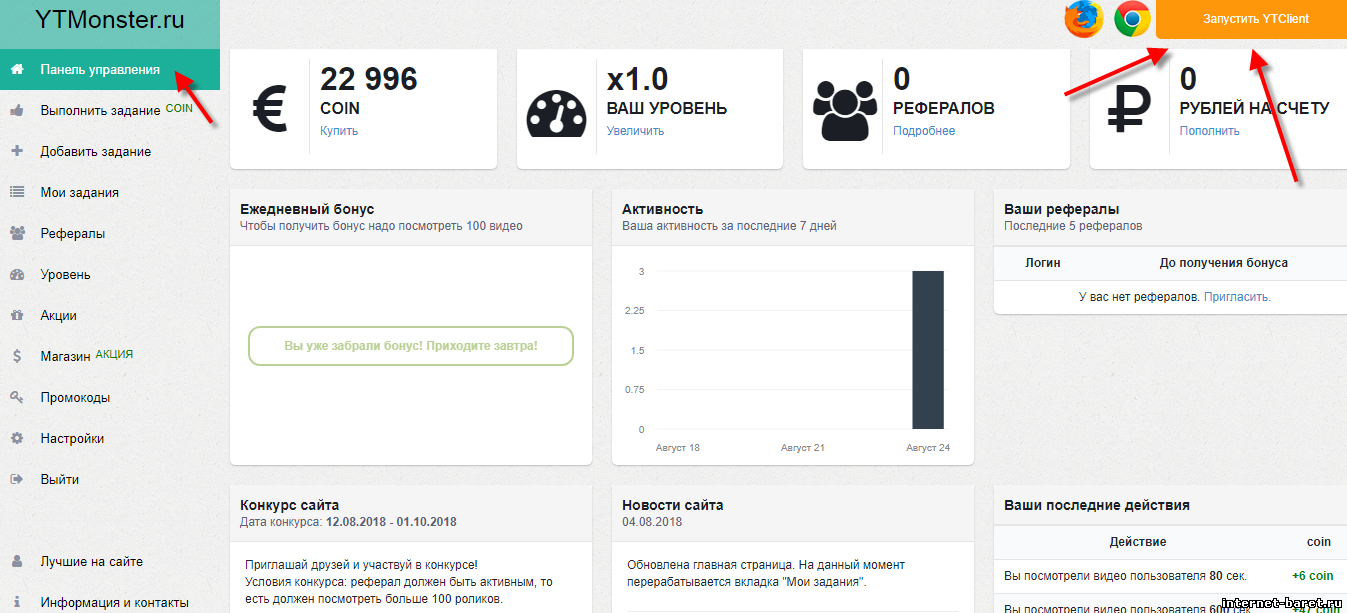The width and height of the screenshot is (1347, 613).
Task: Open Рефералы in sidebar
Action: (72, 233)
